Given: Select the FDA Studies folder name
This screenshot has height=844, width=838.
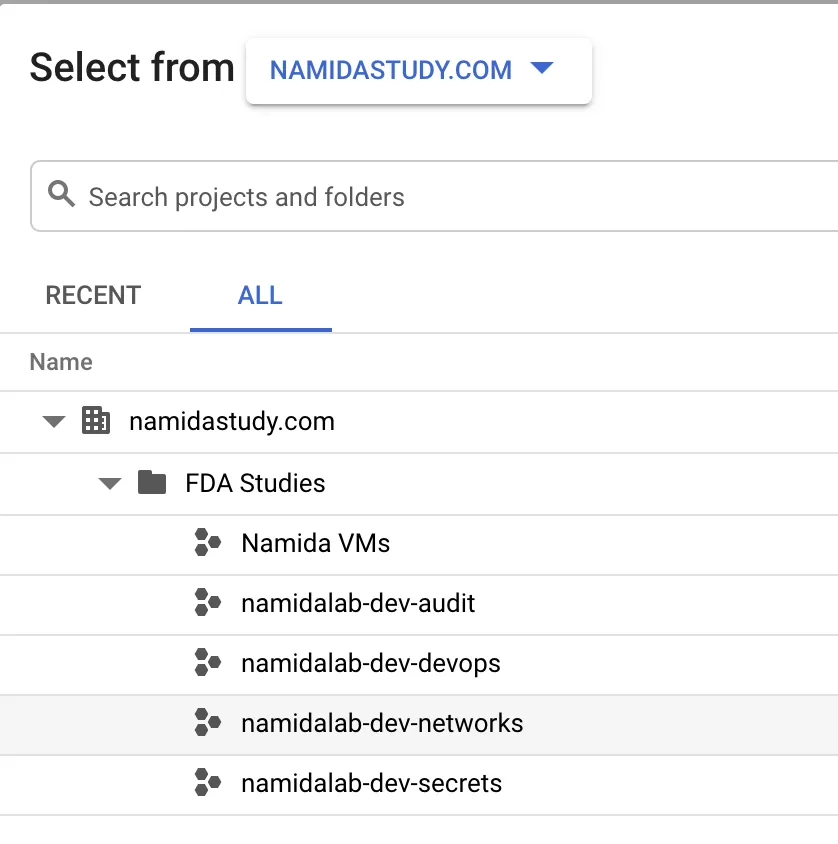Looking at the screenshot, I should [x=255, y=483].
